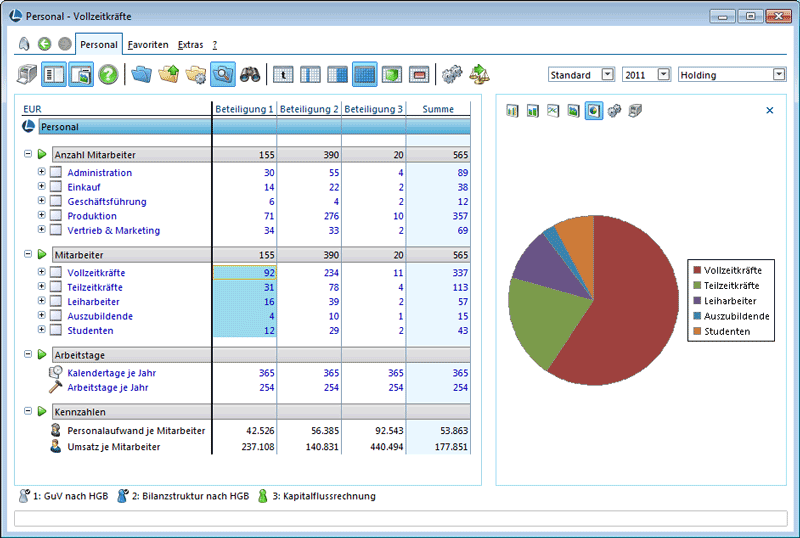This screenshot has height=538, width=800.
Task: Click the table icon marked with letter t
Action: coord(283,75)
